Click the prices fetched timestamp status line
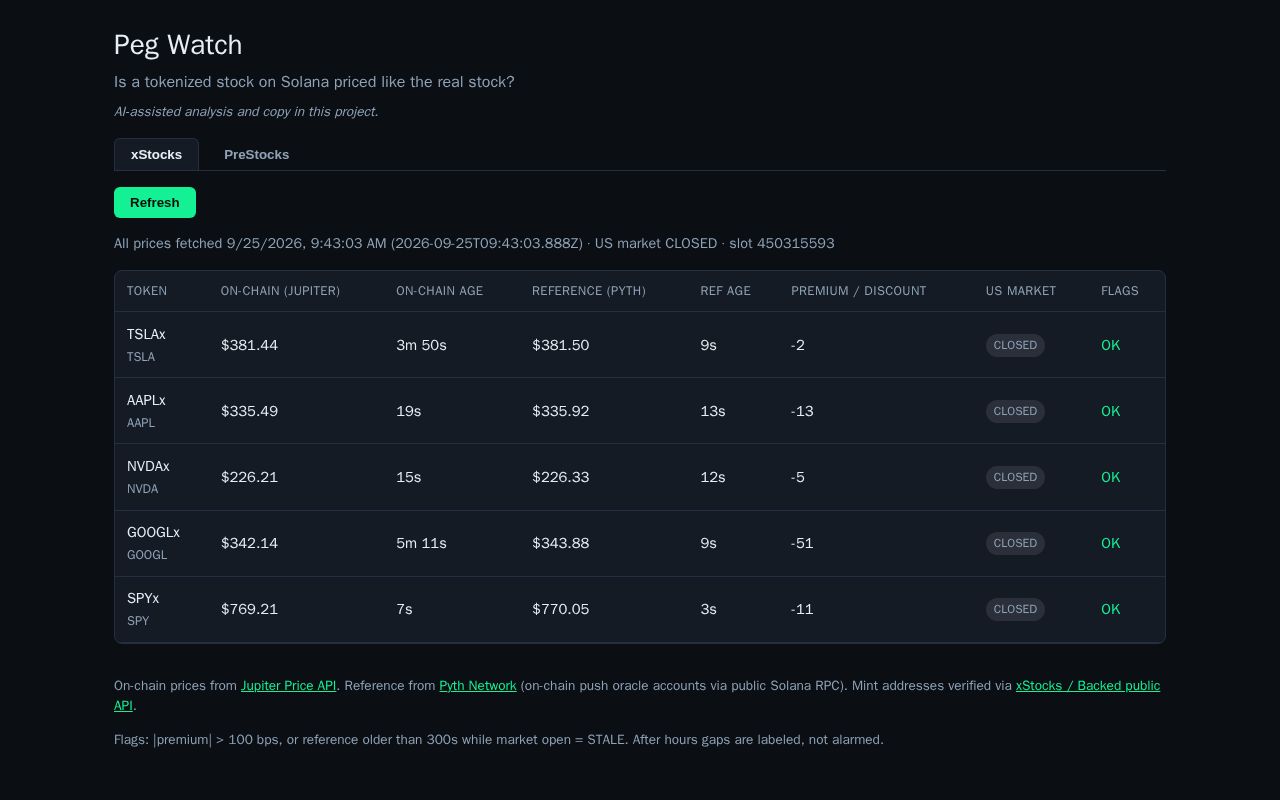The width and height of the screenshot is (1280, 800). tap(474, 243)
